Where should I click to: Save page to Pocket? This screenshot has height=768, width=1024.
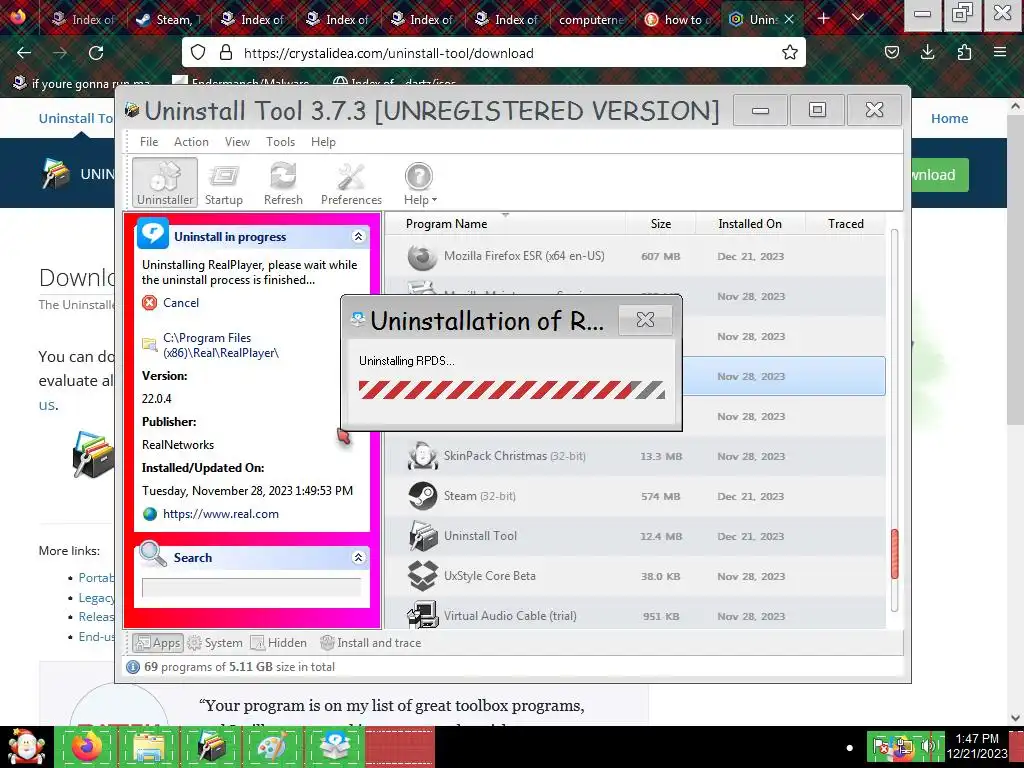coord(891,52)
